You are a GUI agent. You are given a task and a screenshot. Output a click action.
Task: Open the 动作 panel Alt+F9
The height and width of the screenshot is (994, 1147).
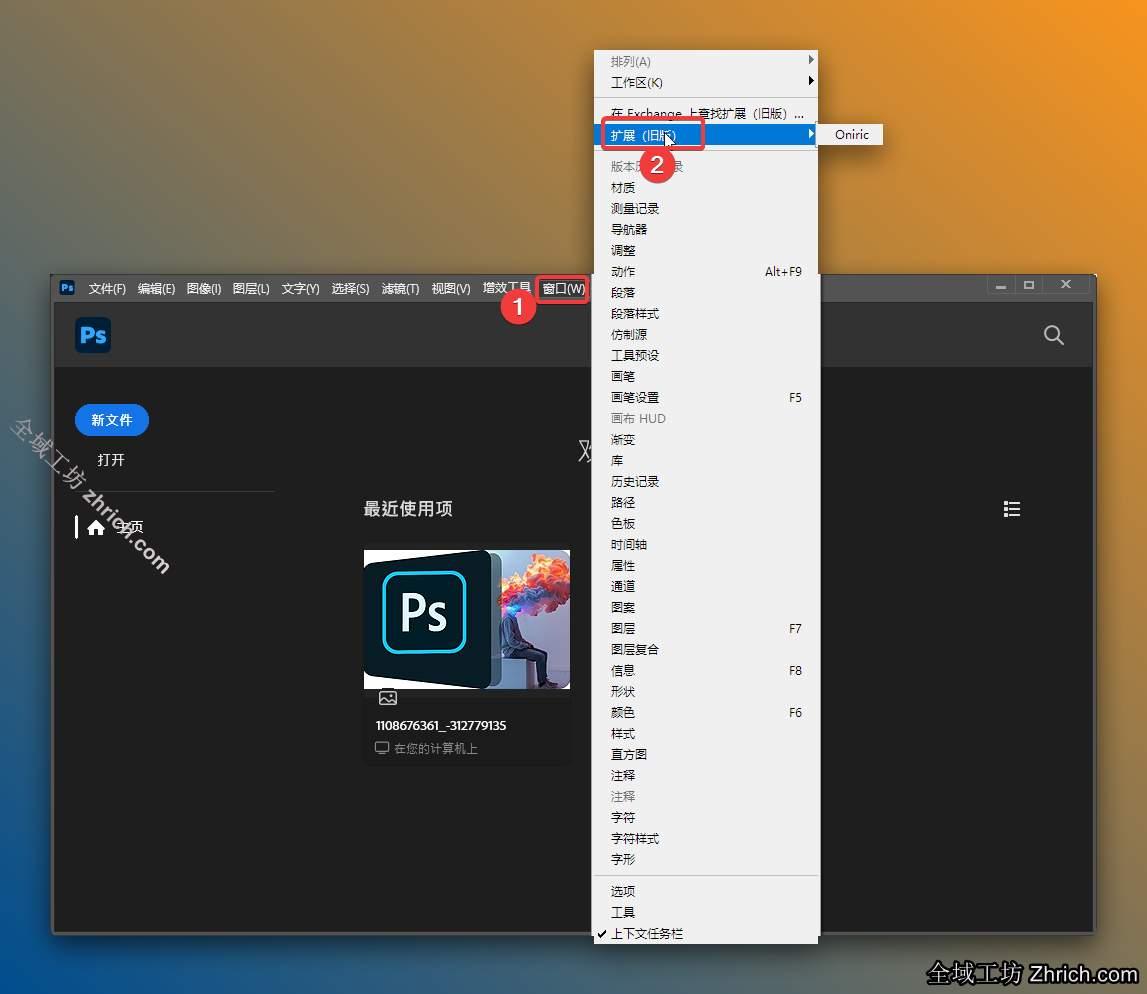click(x=706, y=271)
